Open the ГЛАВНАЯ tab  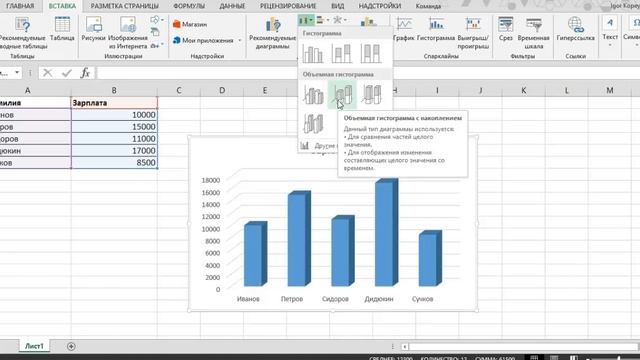(x=20, y=6)
